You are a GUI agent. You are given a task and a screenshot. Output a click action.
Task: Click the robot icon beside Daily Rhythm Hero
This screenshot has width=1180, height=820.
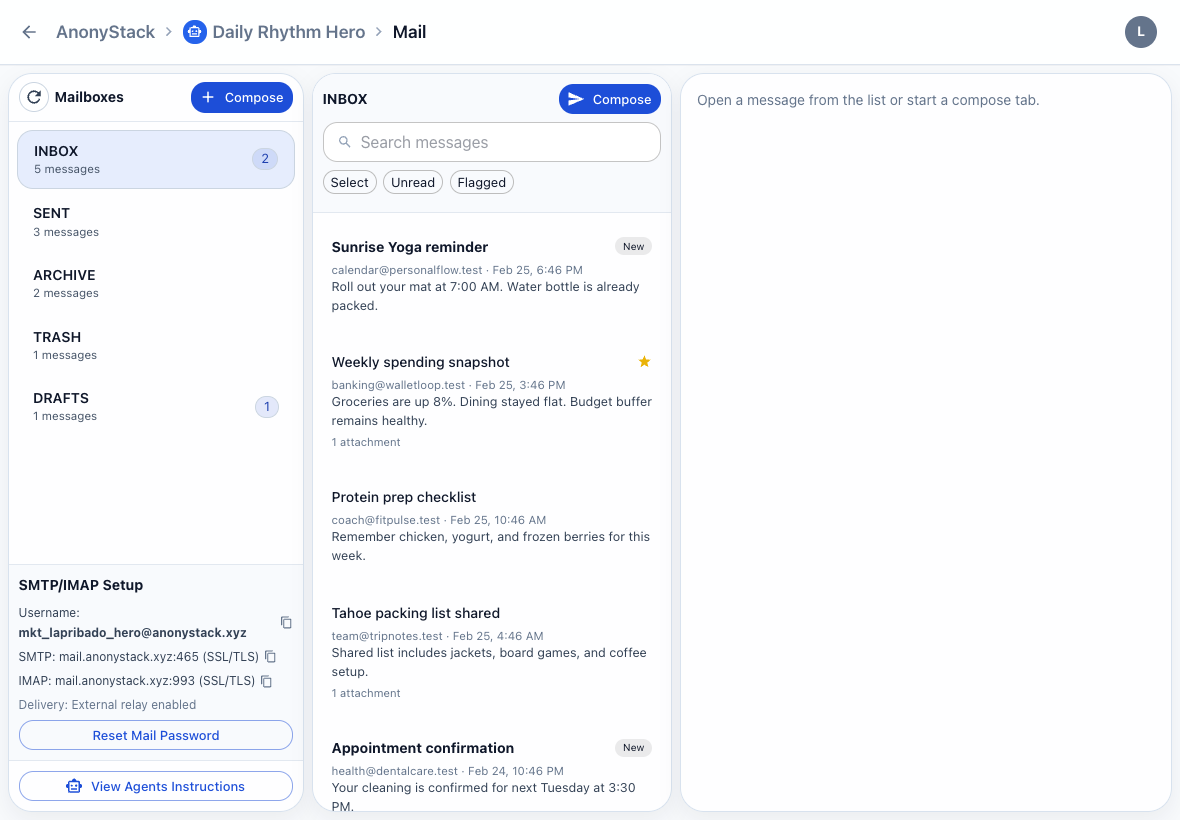point(194,31)
